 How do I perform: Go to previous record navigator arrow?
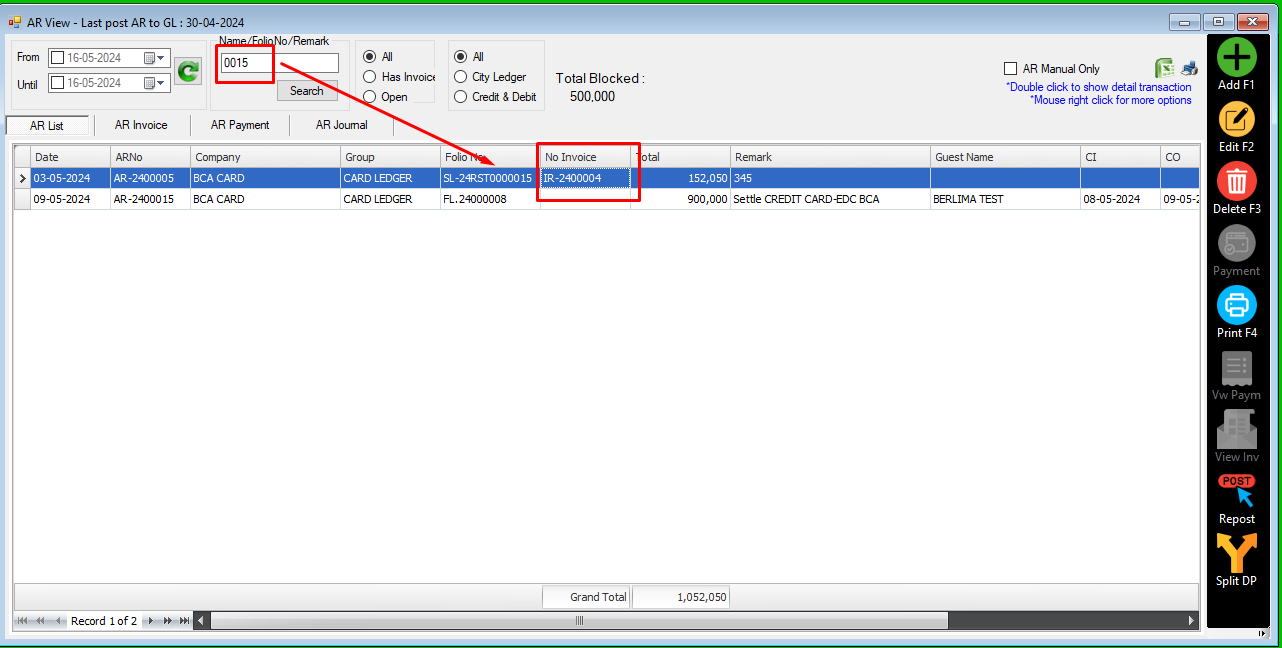(58, 621)
